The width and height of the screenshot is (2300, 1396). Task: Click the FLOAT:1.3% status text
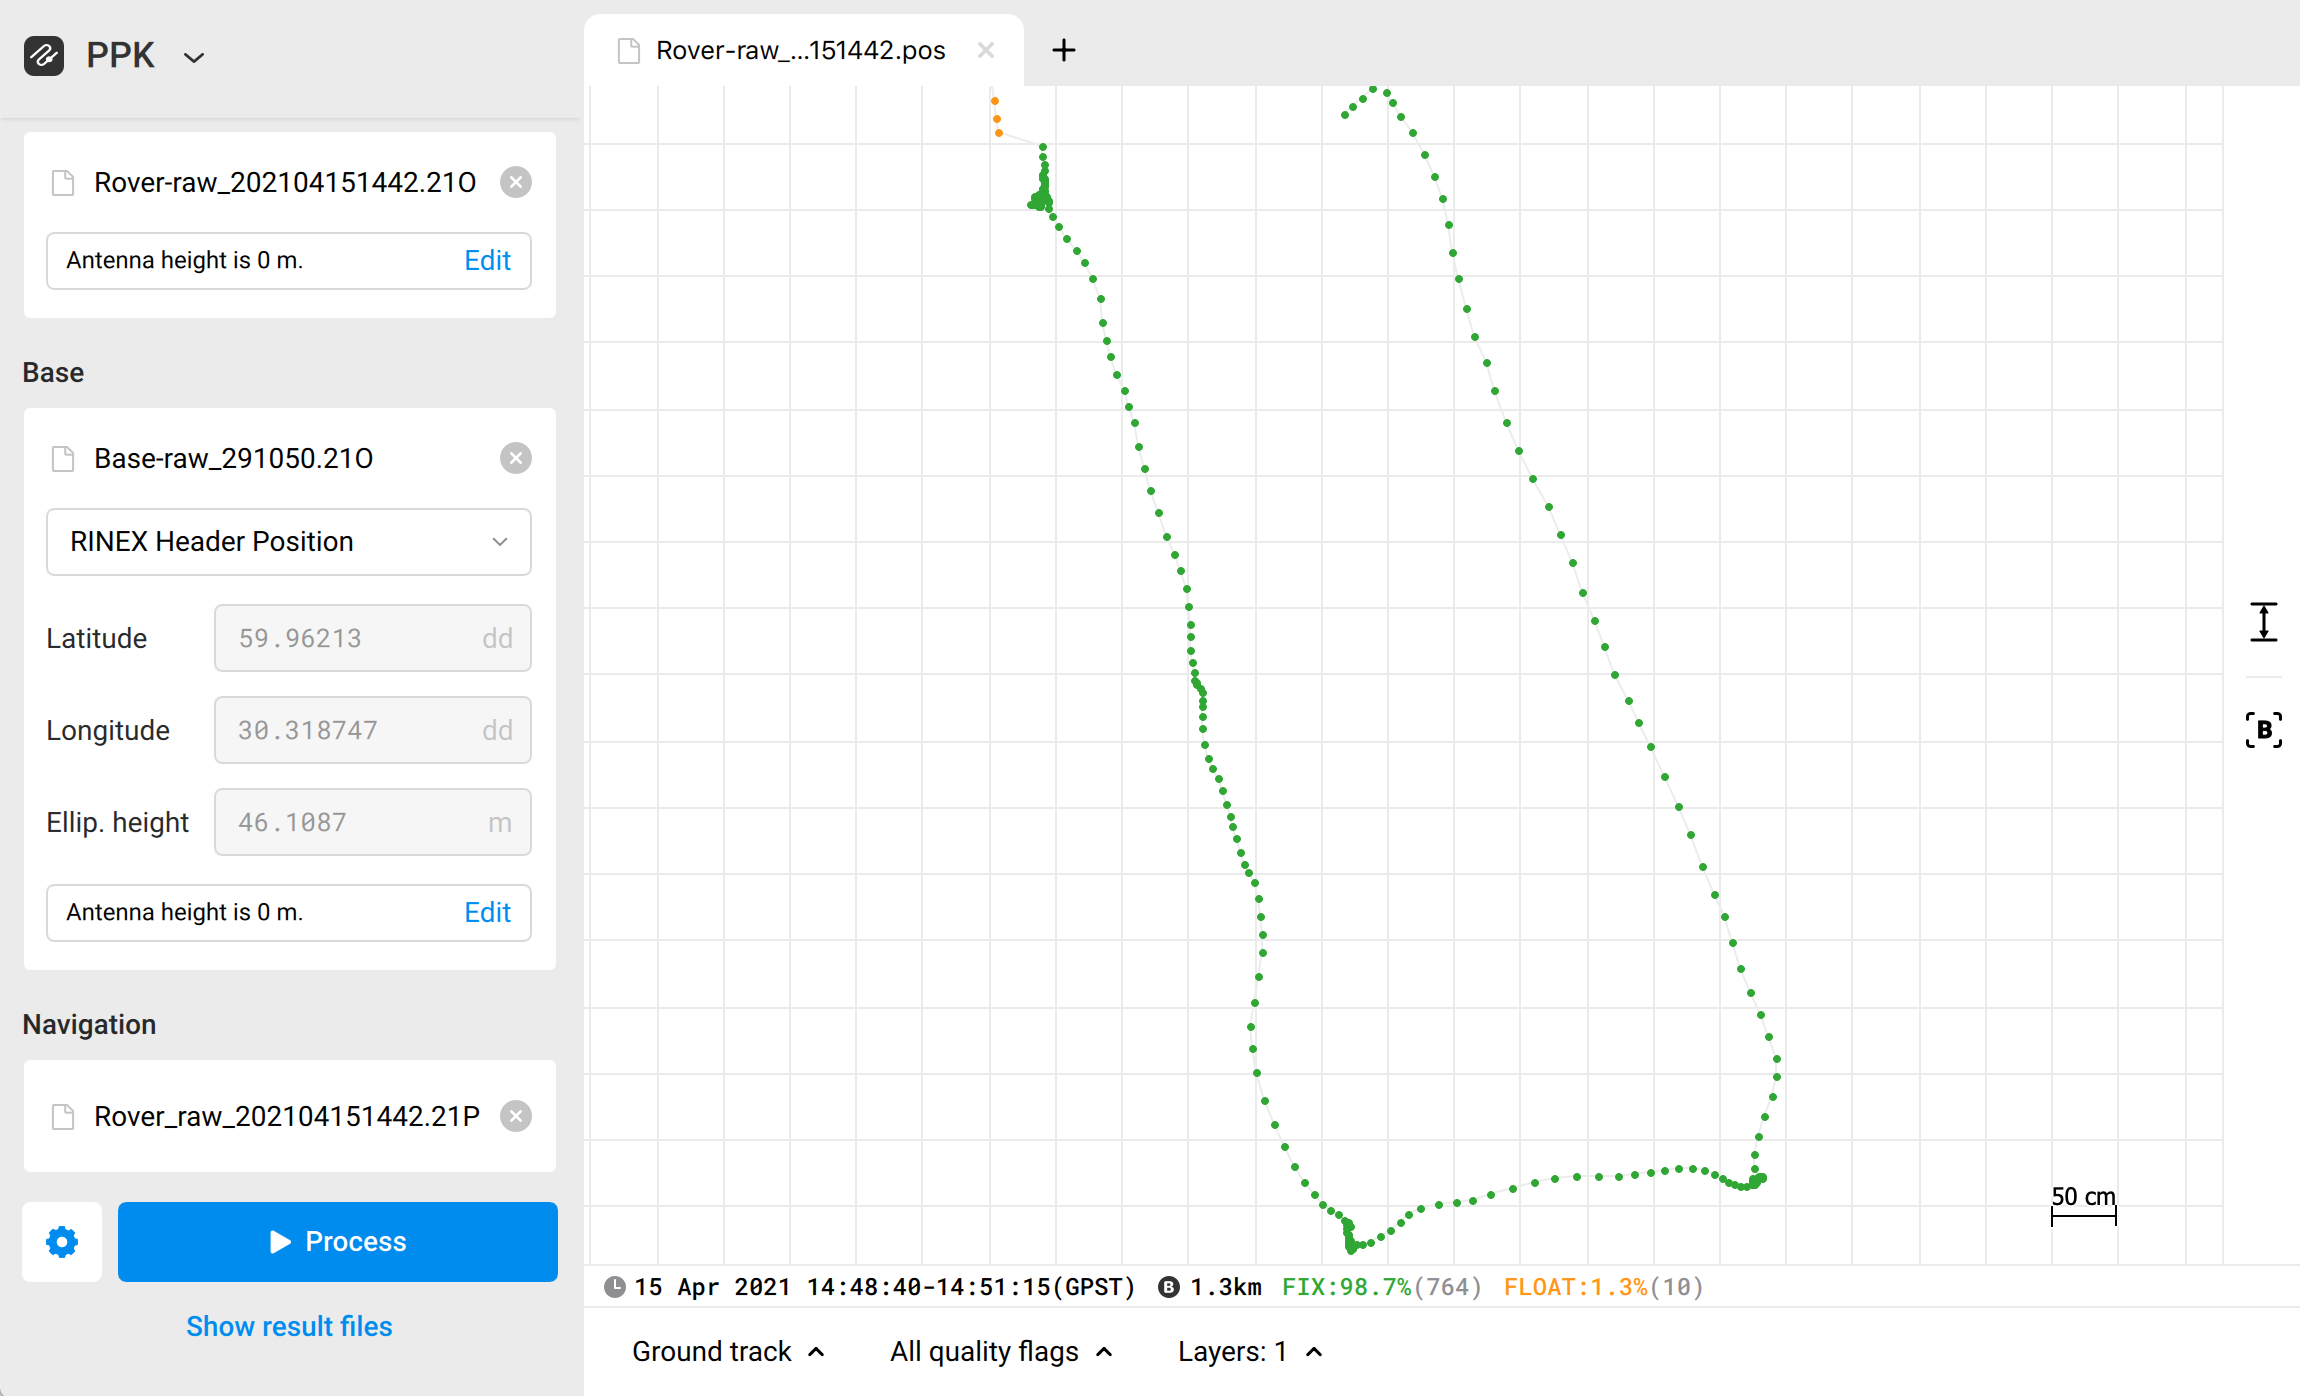(1604, 1287)
